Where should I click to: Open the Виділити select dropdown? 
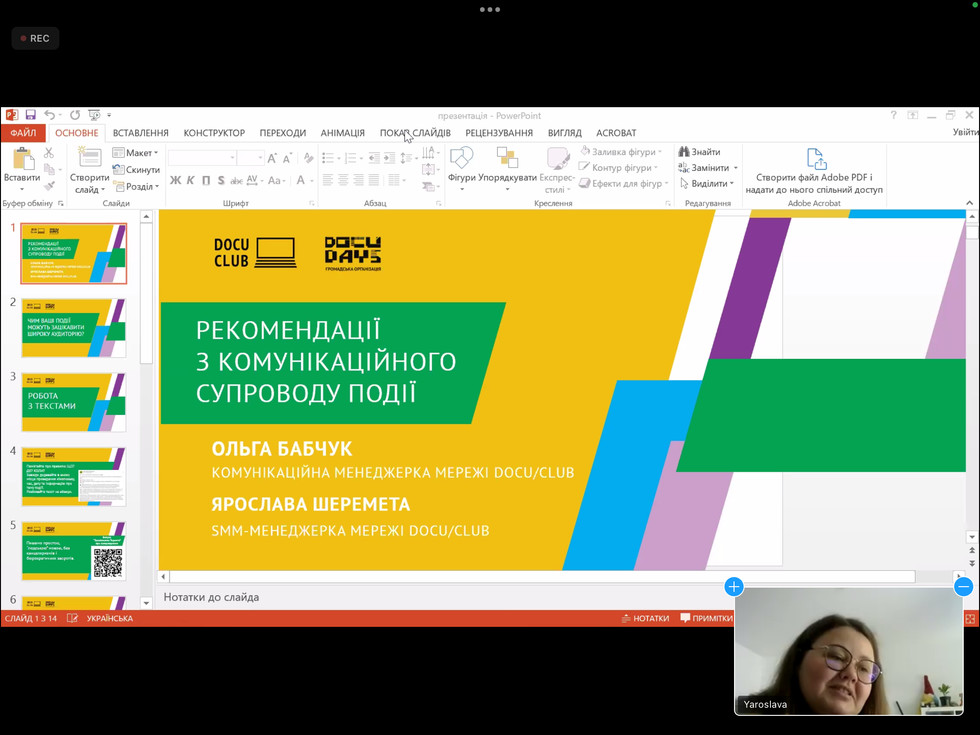click(x=706, y=184)
